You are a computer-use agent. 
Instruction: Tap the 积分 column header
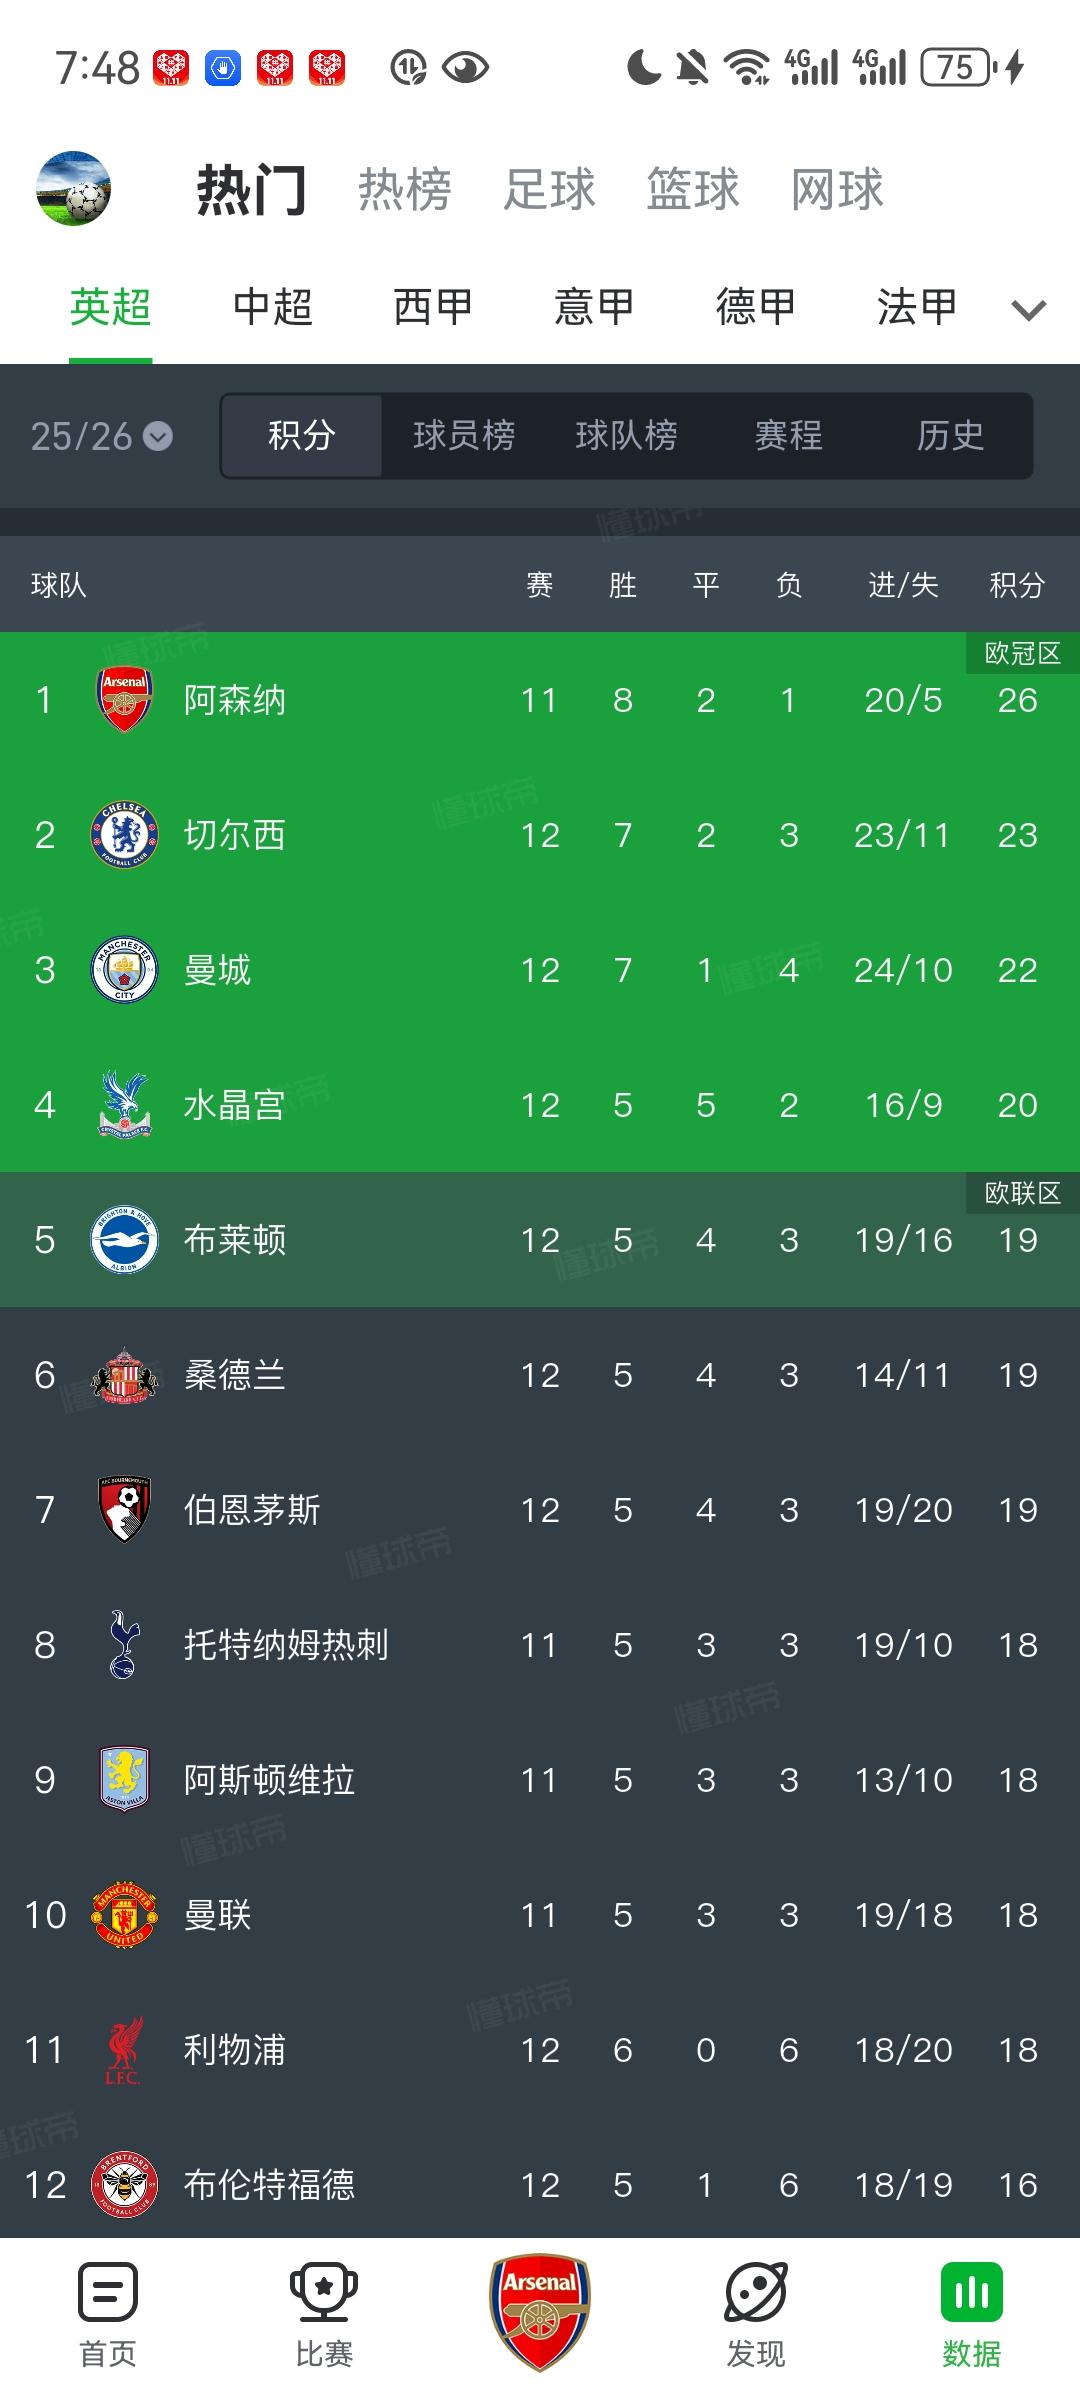1017,585
